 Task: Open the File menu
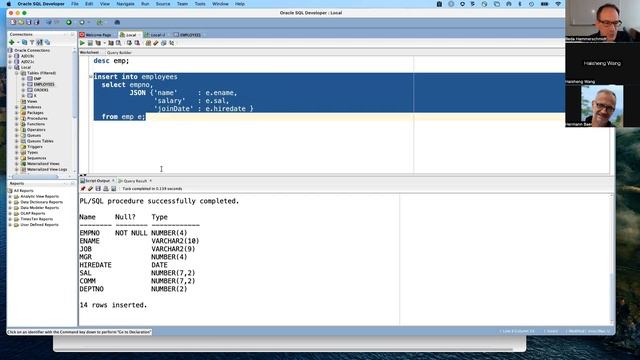(75, 4)
